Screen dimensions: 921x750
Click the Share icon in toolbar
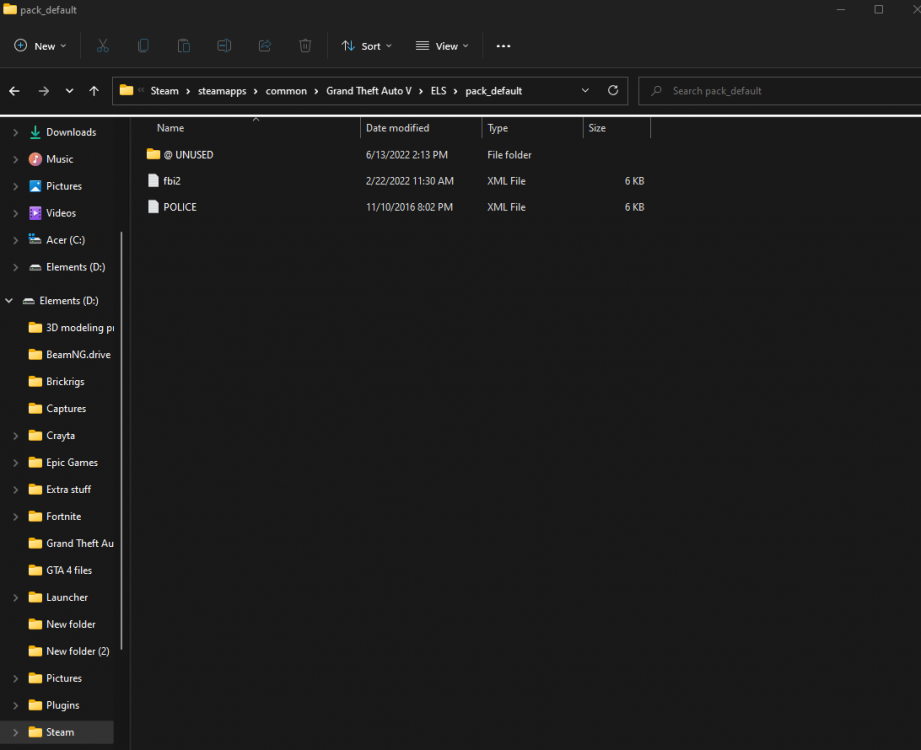click(265, 46)
